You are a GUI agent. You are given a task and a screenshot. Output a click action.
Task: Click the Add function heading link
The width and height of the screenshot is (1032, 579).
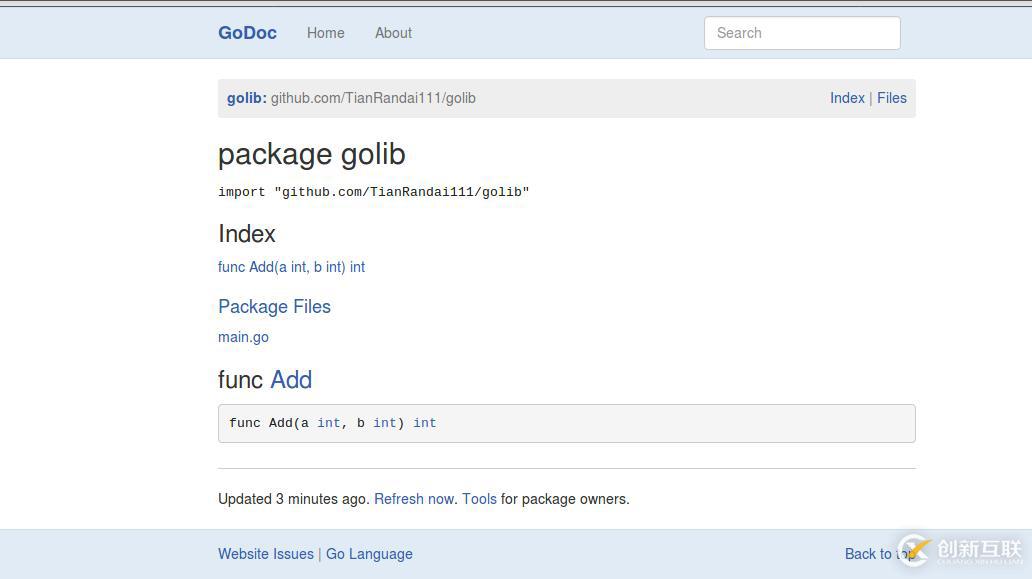[x=291, y=380]
